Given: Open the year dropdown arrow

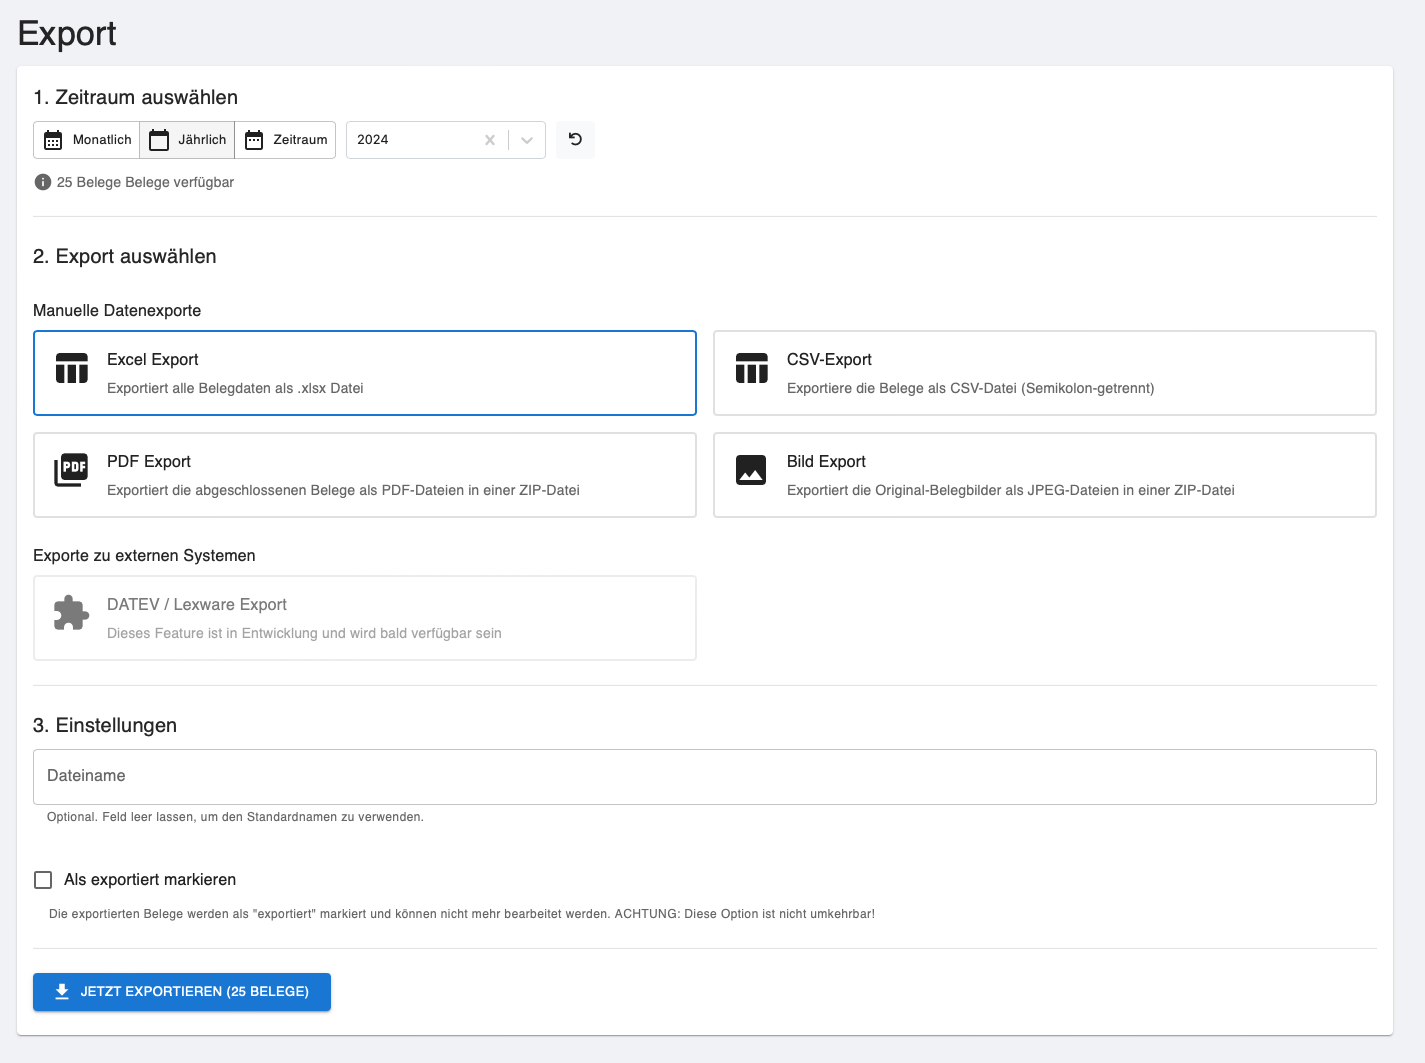Looking at the screenshot, I should (x=527, y=140).
